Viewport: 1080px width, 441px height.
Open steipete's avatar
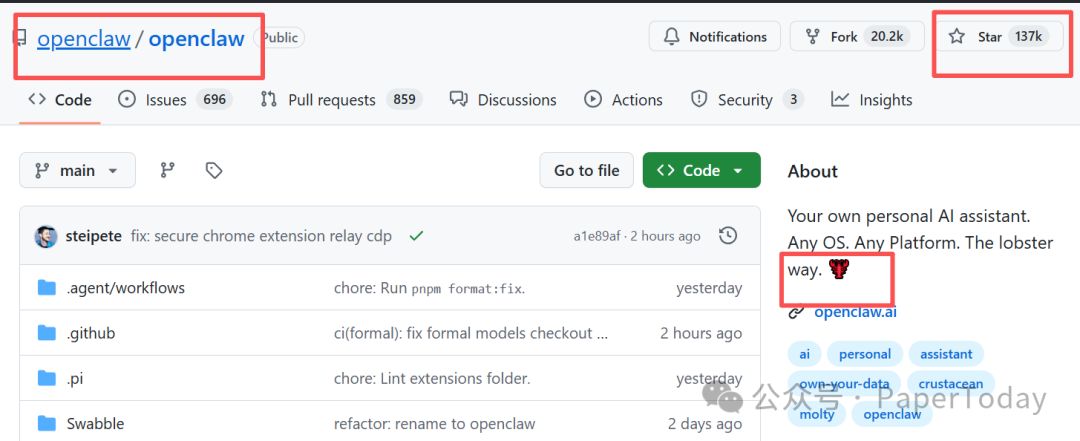pos(45,236)
